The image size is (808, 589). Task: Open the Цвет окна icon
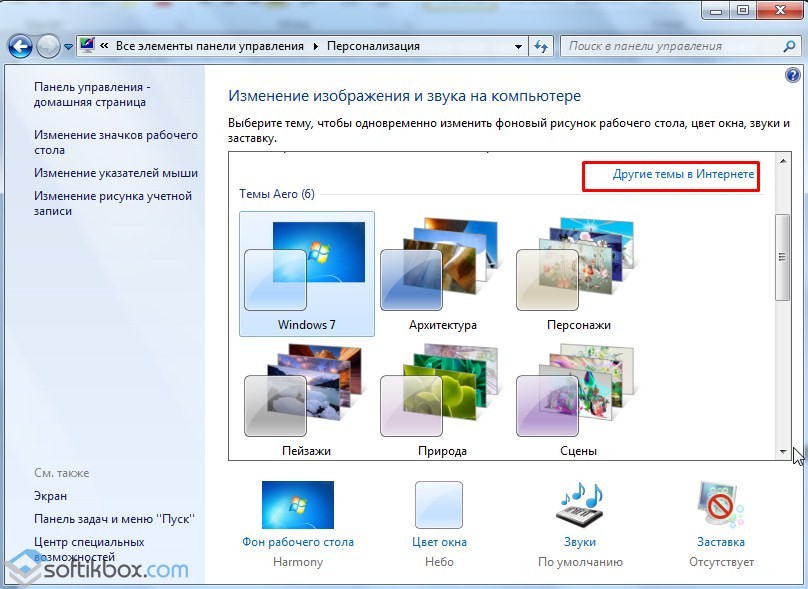pyautogui.click(x=438, y=505)
